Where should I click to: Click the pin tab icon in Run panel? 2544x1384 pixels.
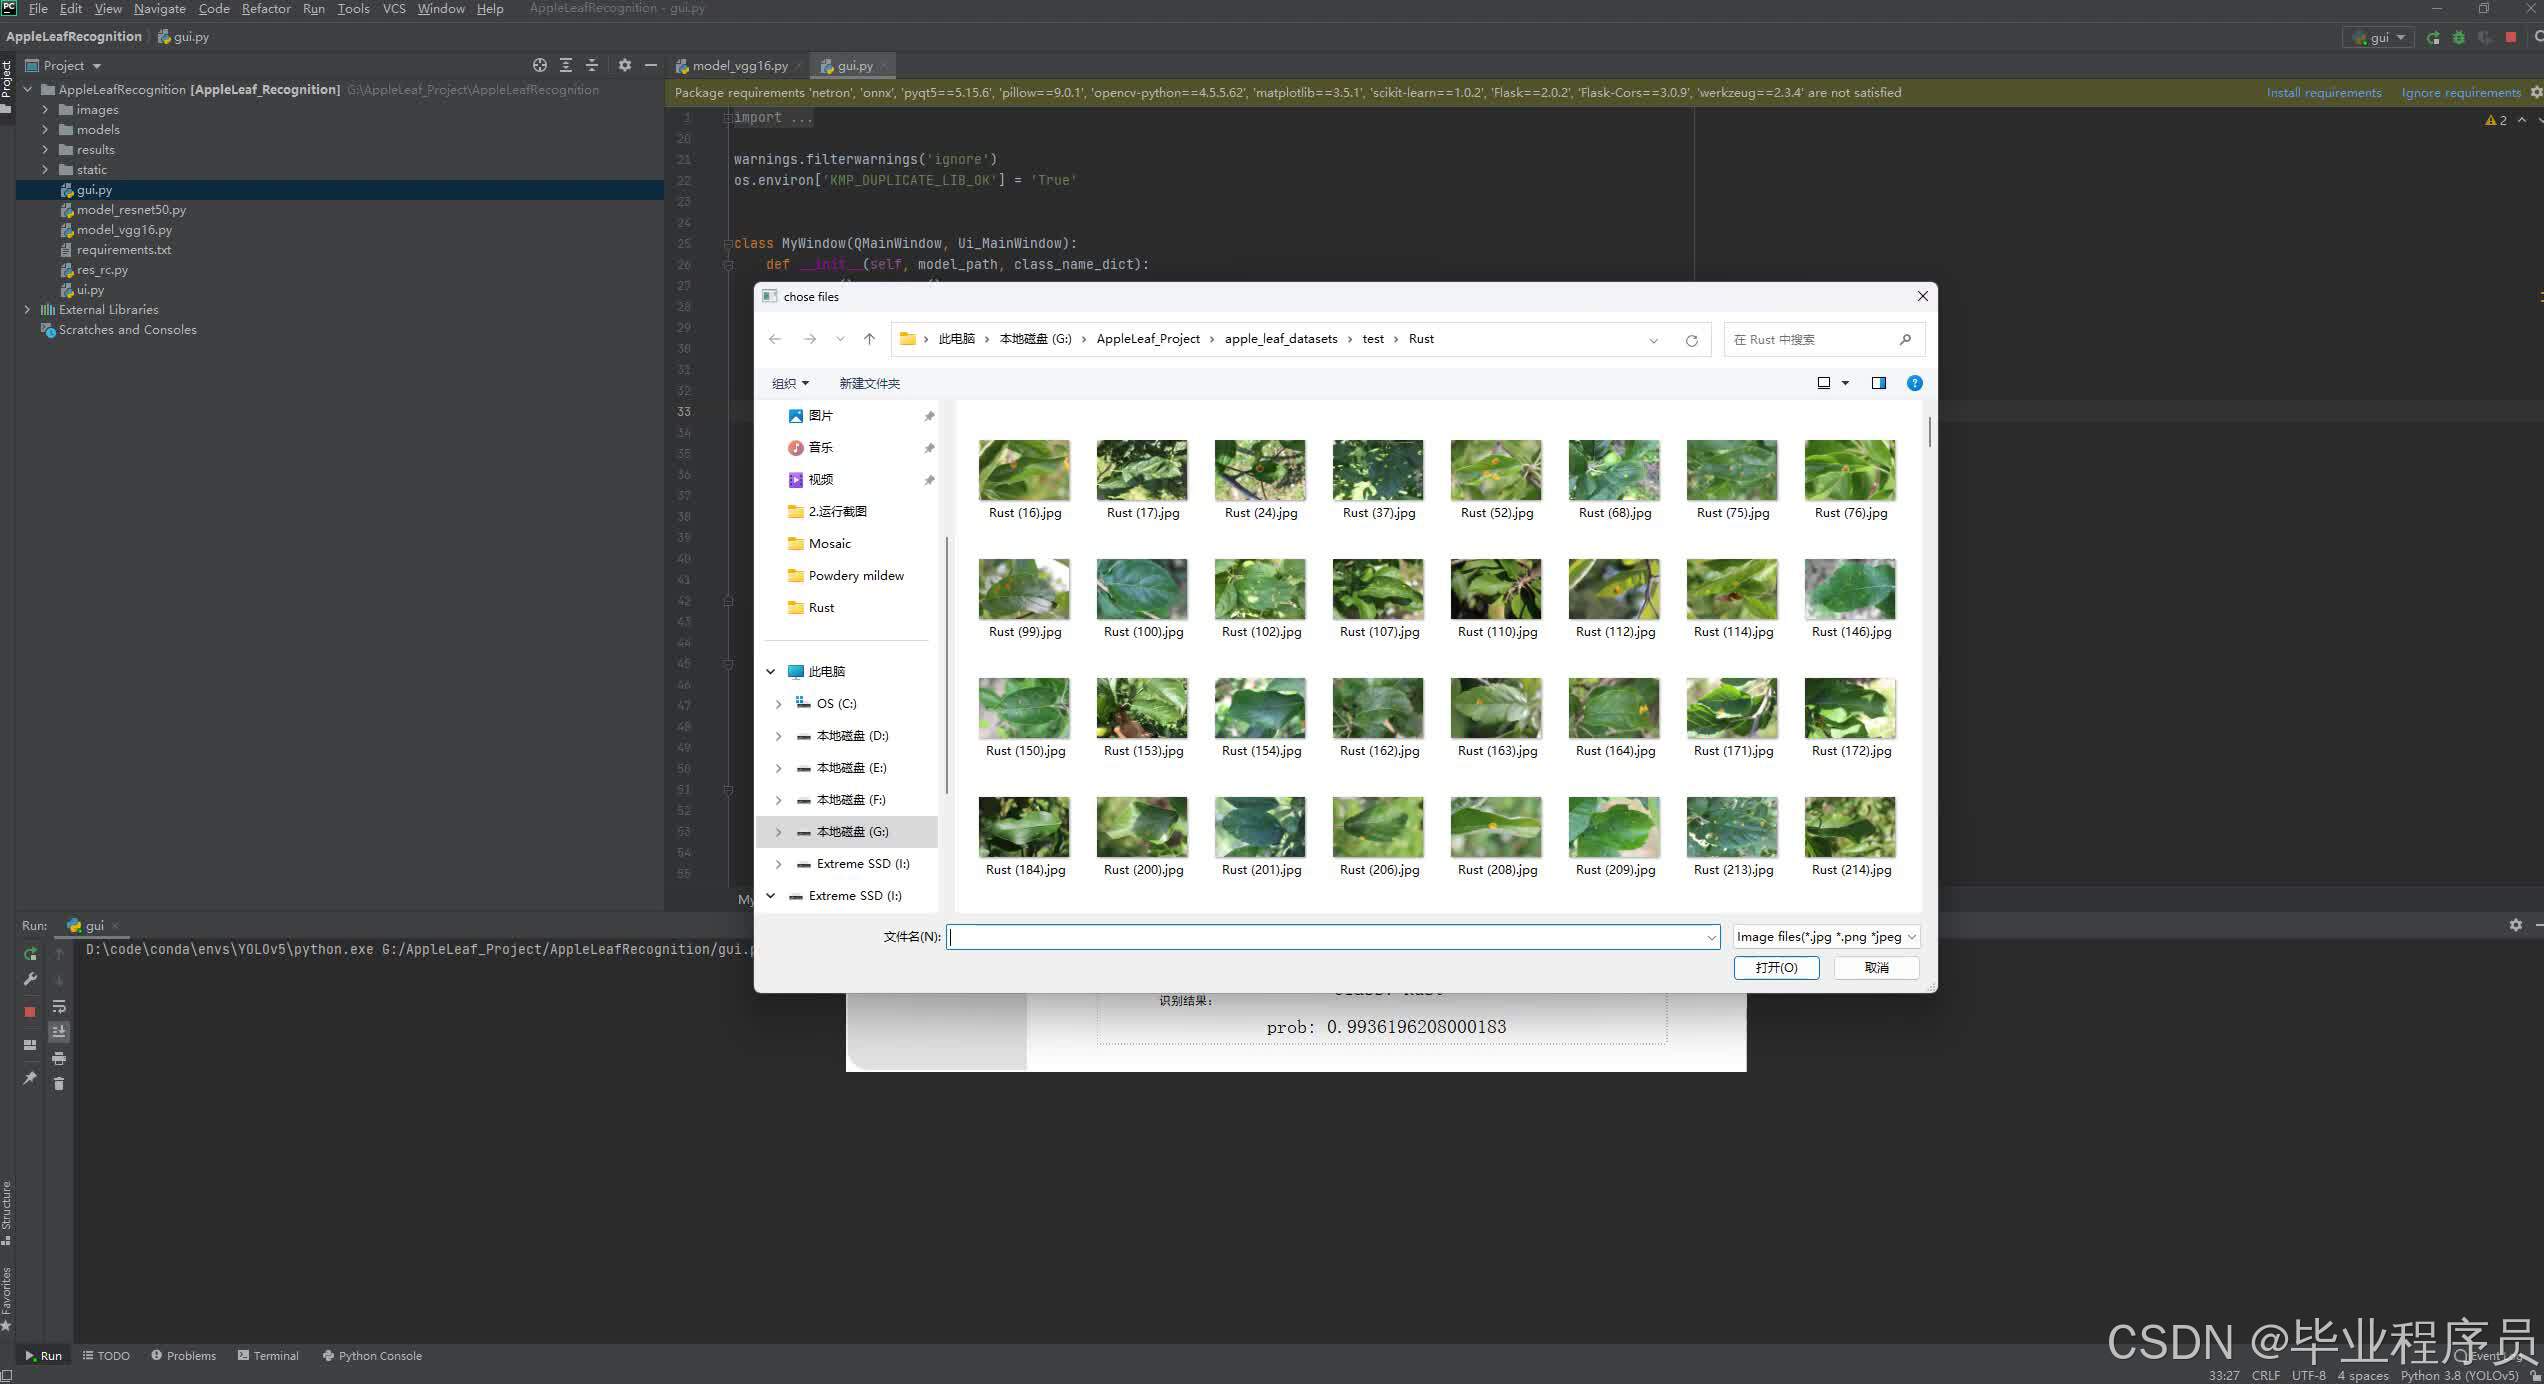pos(30,1078)
